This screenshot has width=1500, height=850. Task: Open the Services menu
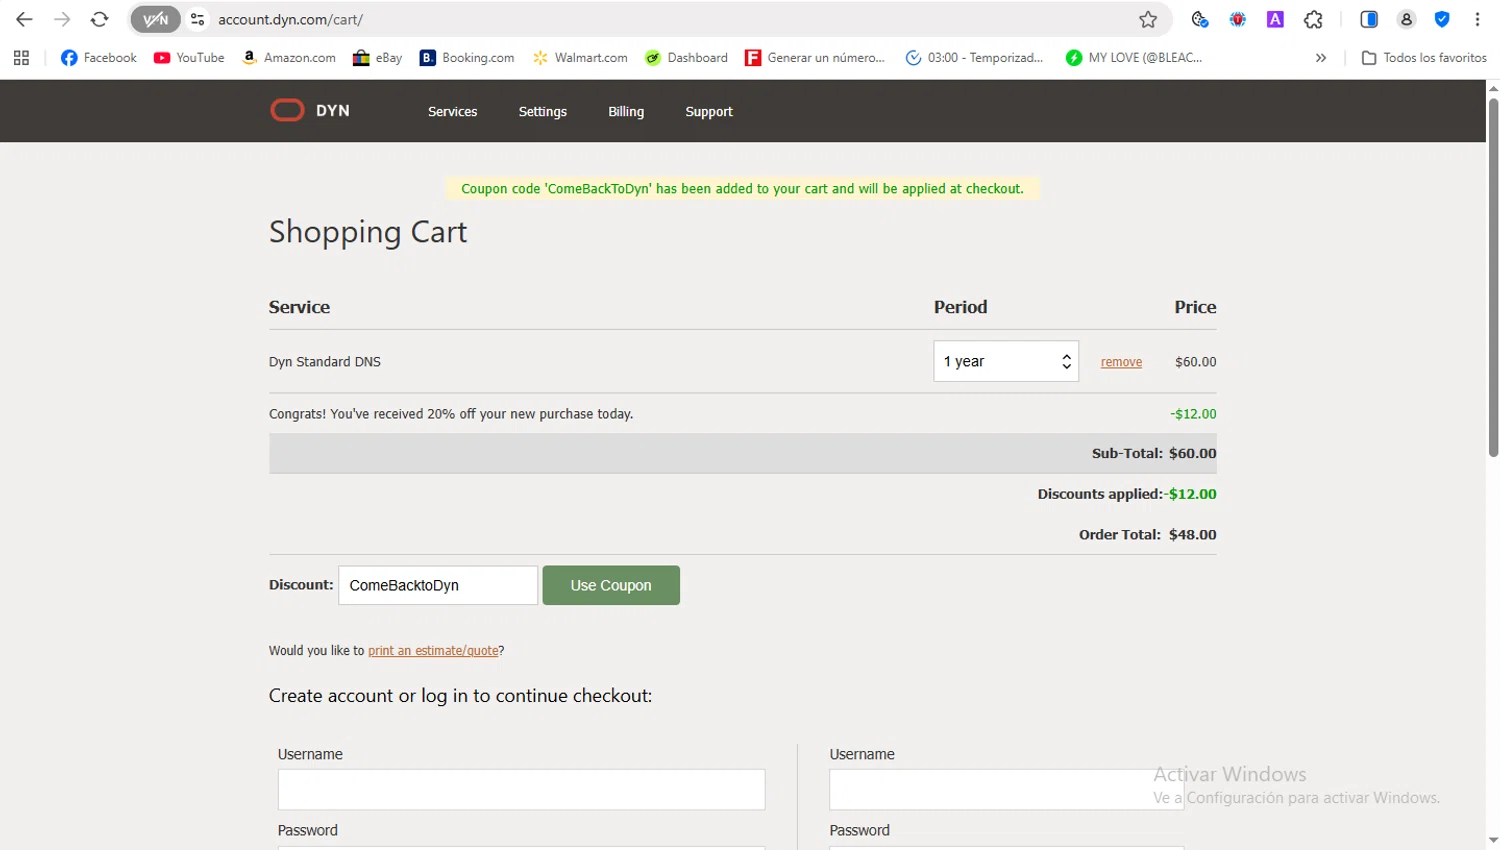(452, 112)
